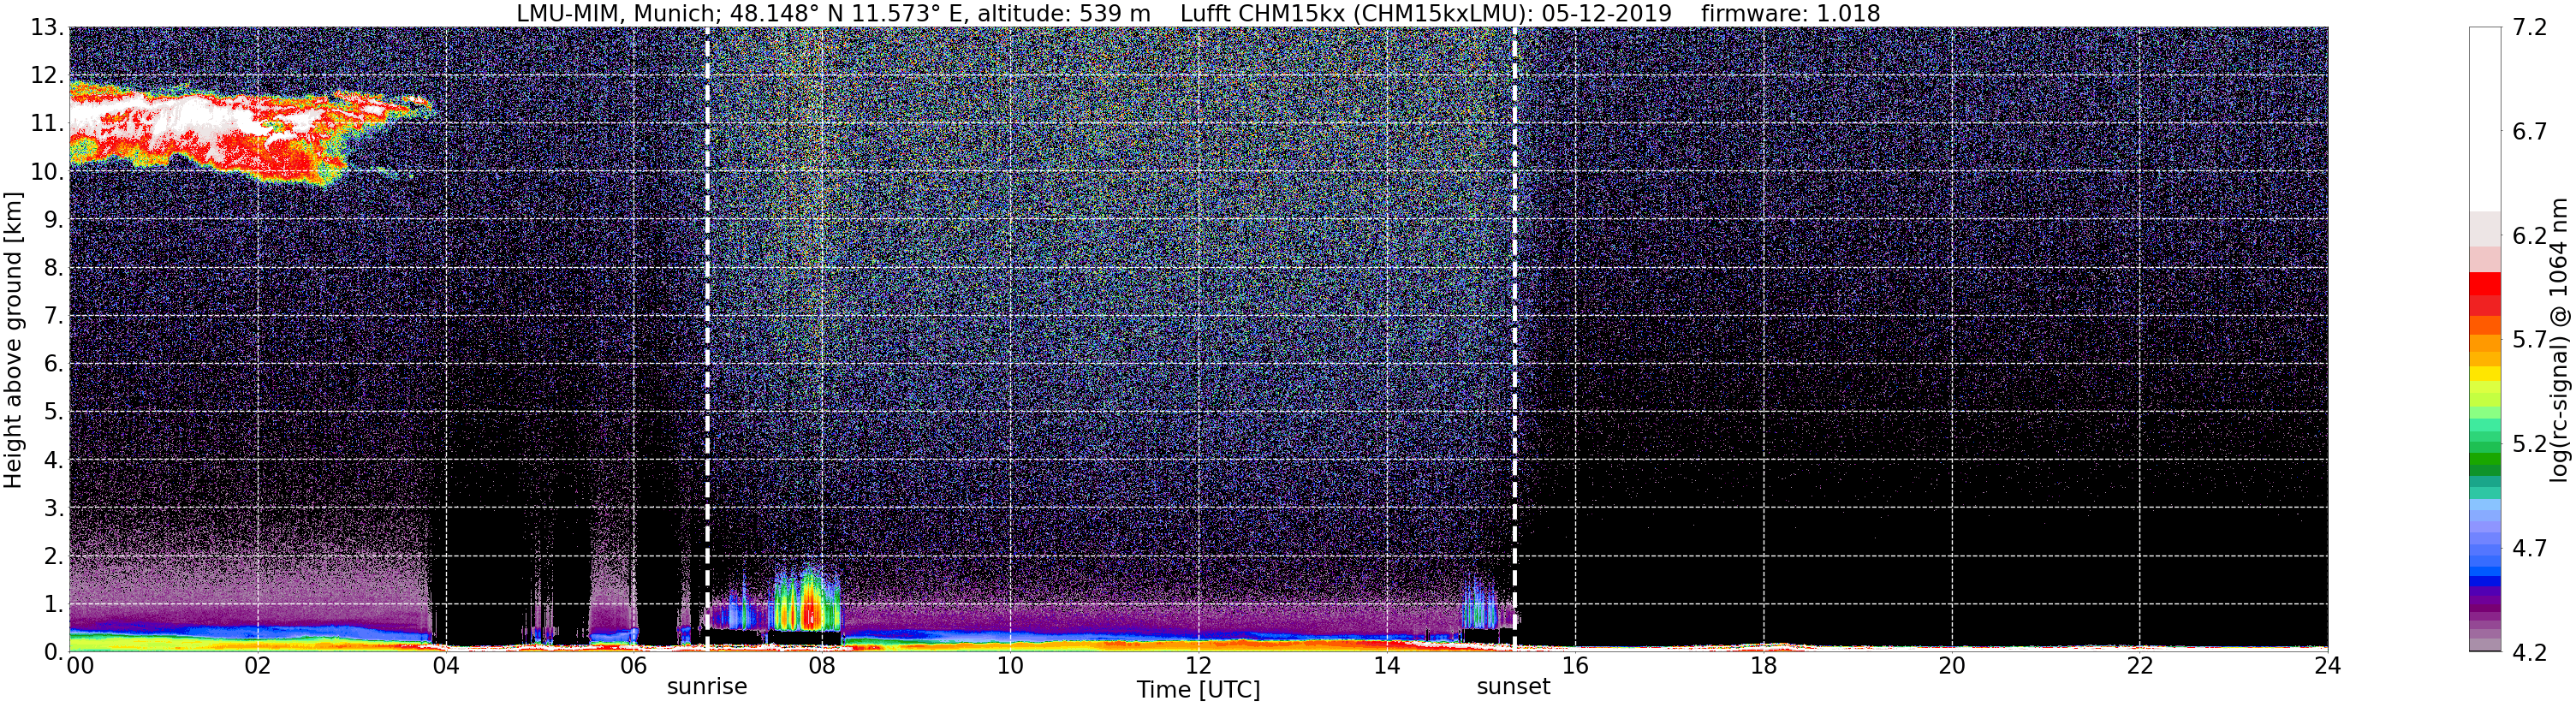Click the '12' time tick label
Viewport: 2576px width, 707px height.
1198,666
